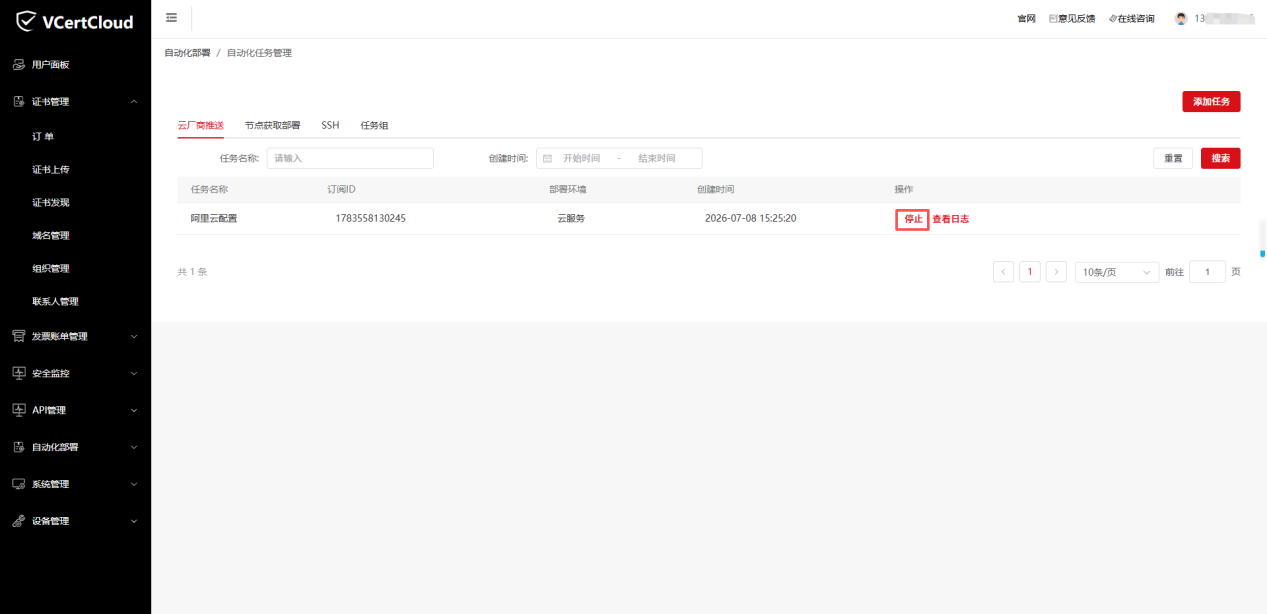Screen dimensions: 1267x614
Task: Click the 自动化部署 breadcrumb link
Action: [x=187, y=53]
